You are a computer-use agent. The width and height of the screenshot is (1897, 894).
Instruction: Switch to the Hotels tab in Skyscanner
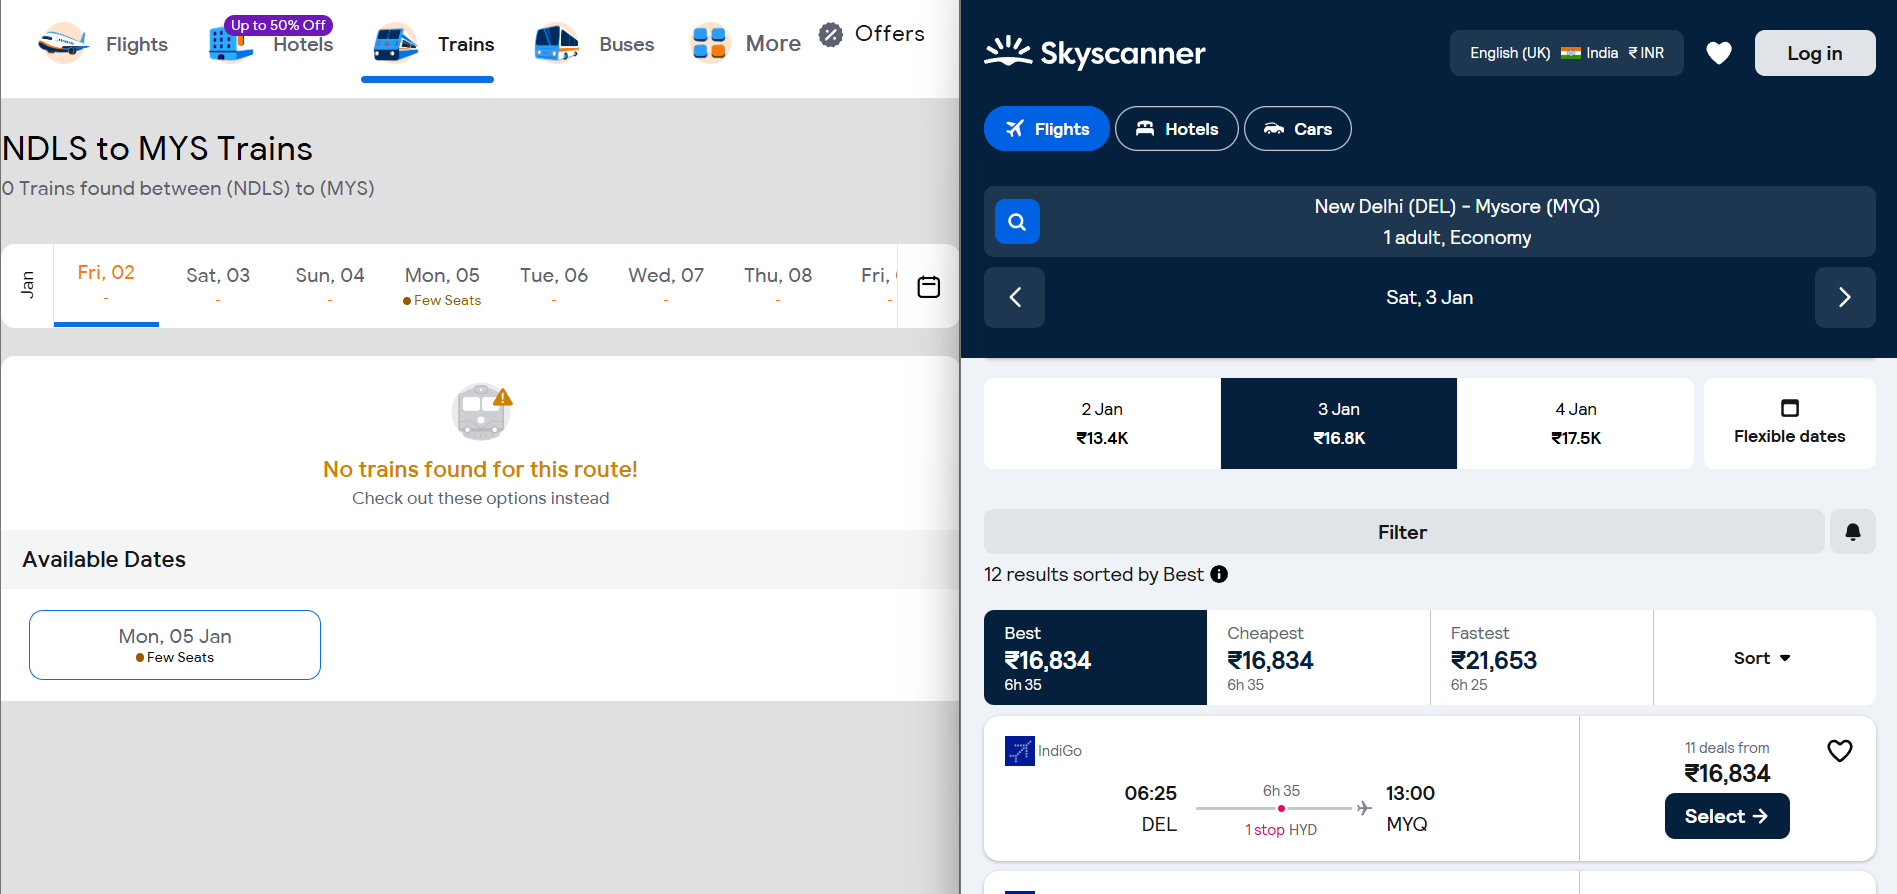click(x=1176, y=129)
